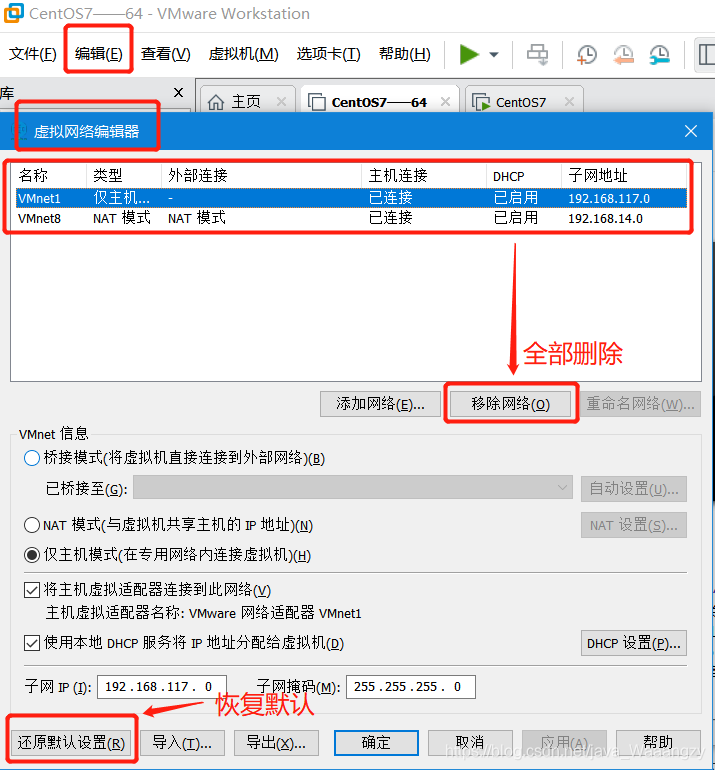Click the VMware Workstation logo in title bar

(x=13, y=13)
